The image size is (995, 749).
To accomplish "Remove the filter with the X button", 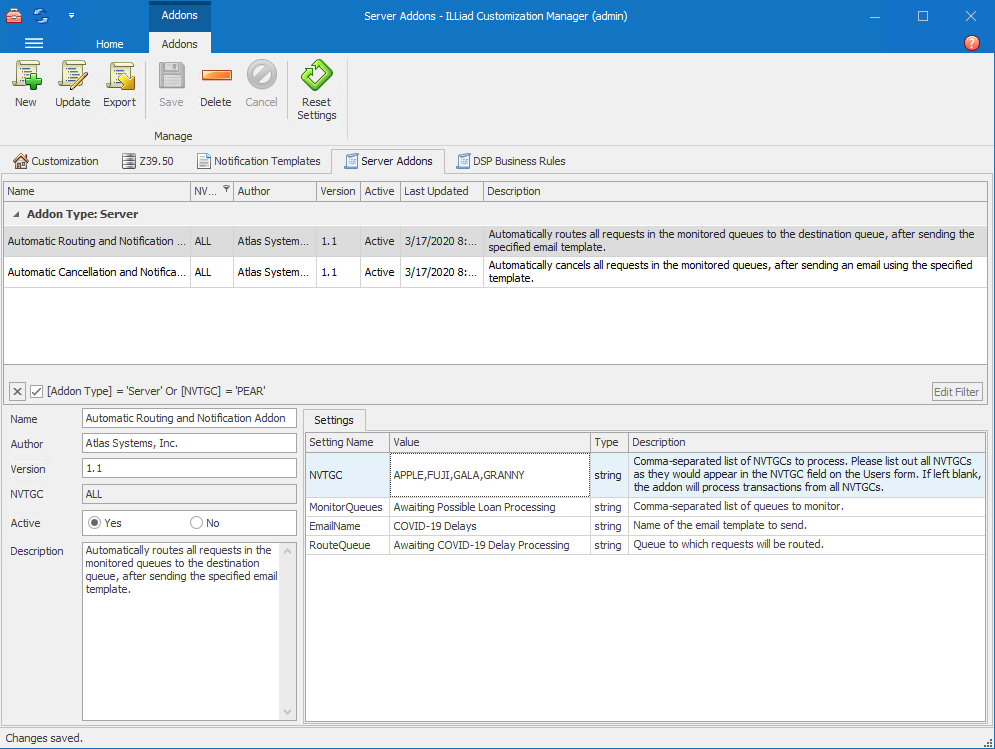I will 17,391.
